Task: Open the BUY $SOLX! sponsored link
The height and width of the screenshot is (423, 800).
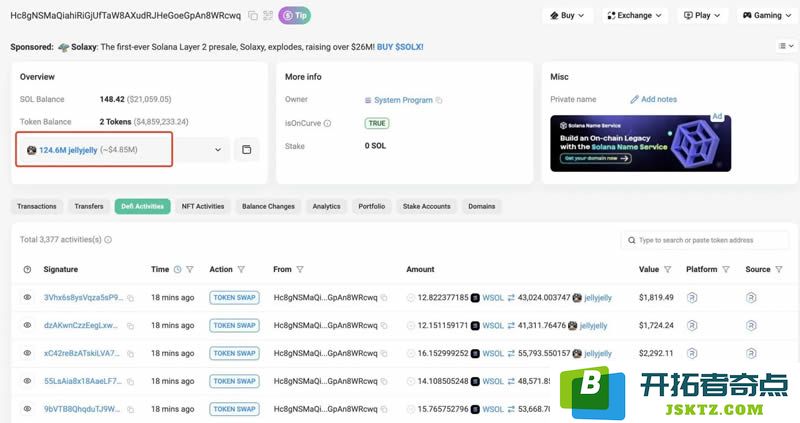Action: 400,47
